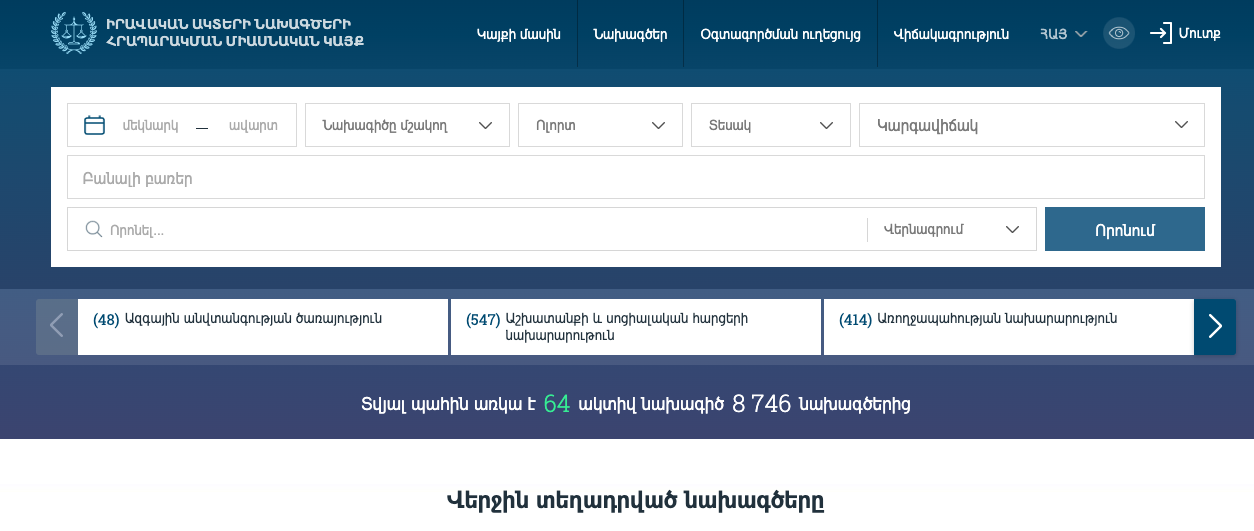
Task: Click the calendar icon in date range
Action: pyautogui.click(x=95, y=125)
